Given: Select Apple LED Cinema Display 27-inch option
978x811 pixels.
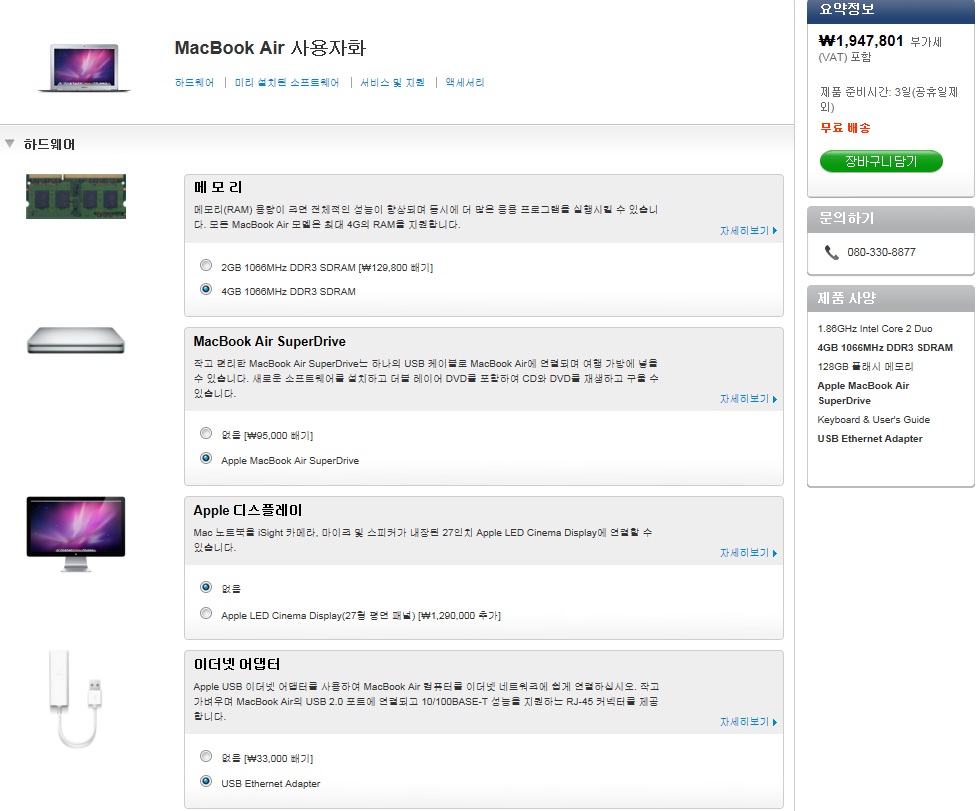Looking at the screenshot, I should pyautogui.click(x=206, y=614).
